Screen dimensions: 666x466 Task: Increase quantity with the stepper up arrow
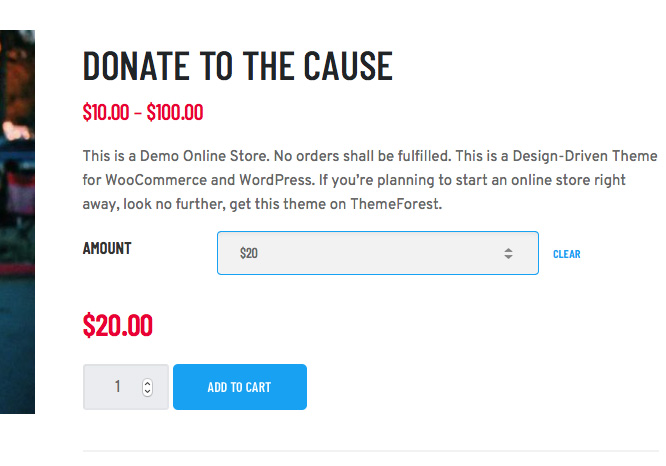pyautogui.click(x=147, y=383)
